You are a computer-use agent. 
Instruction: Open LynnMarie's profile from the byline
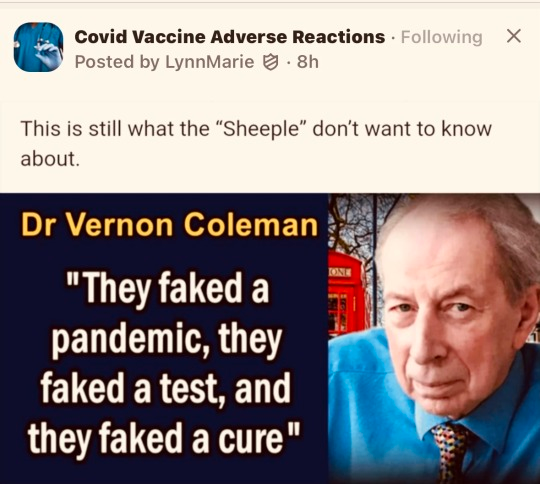pyautogui.click(x=209, y=62)
